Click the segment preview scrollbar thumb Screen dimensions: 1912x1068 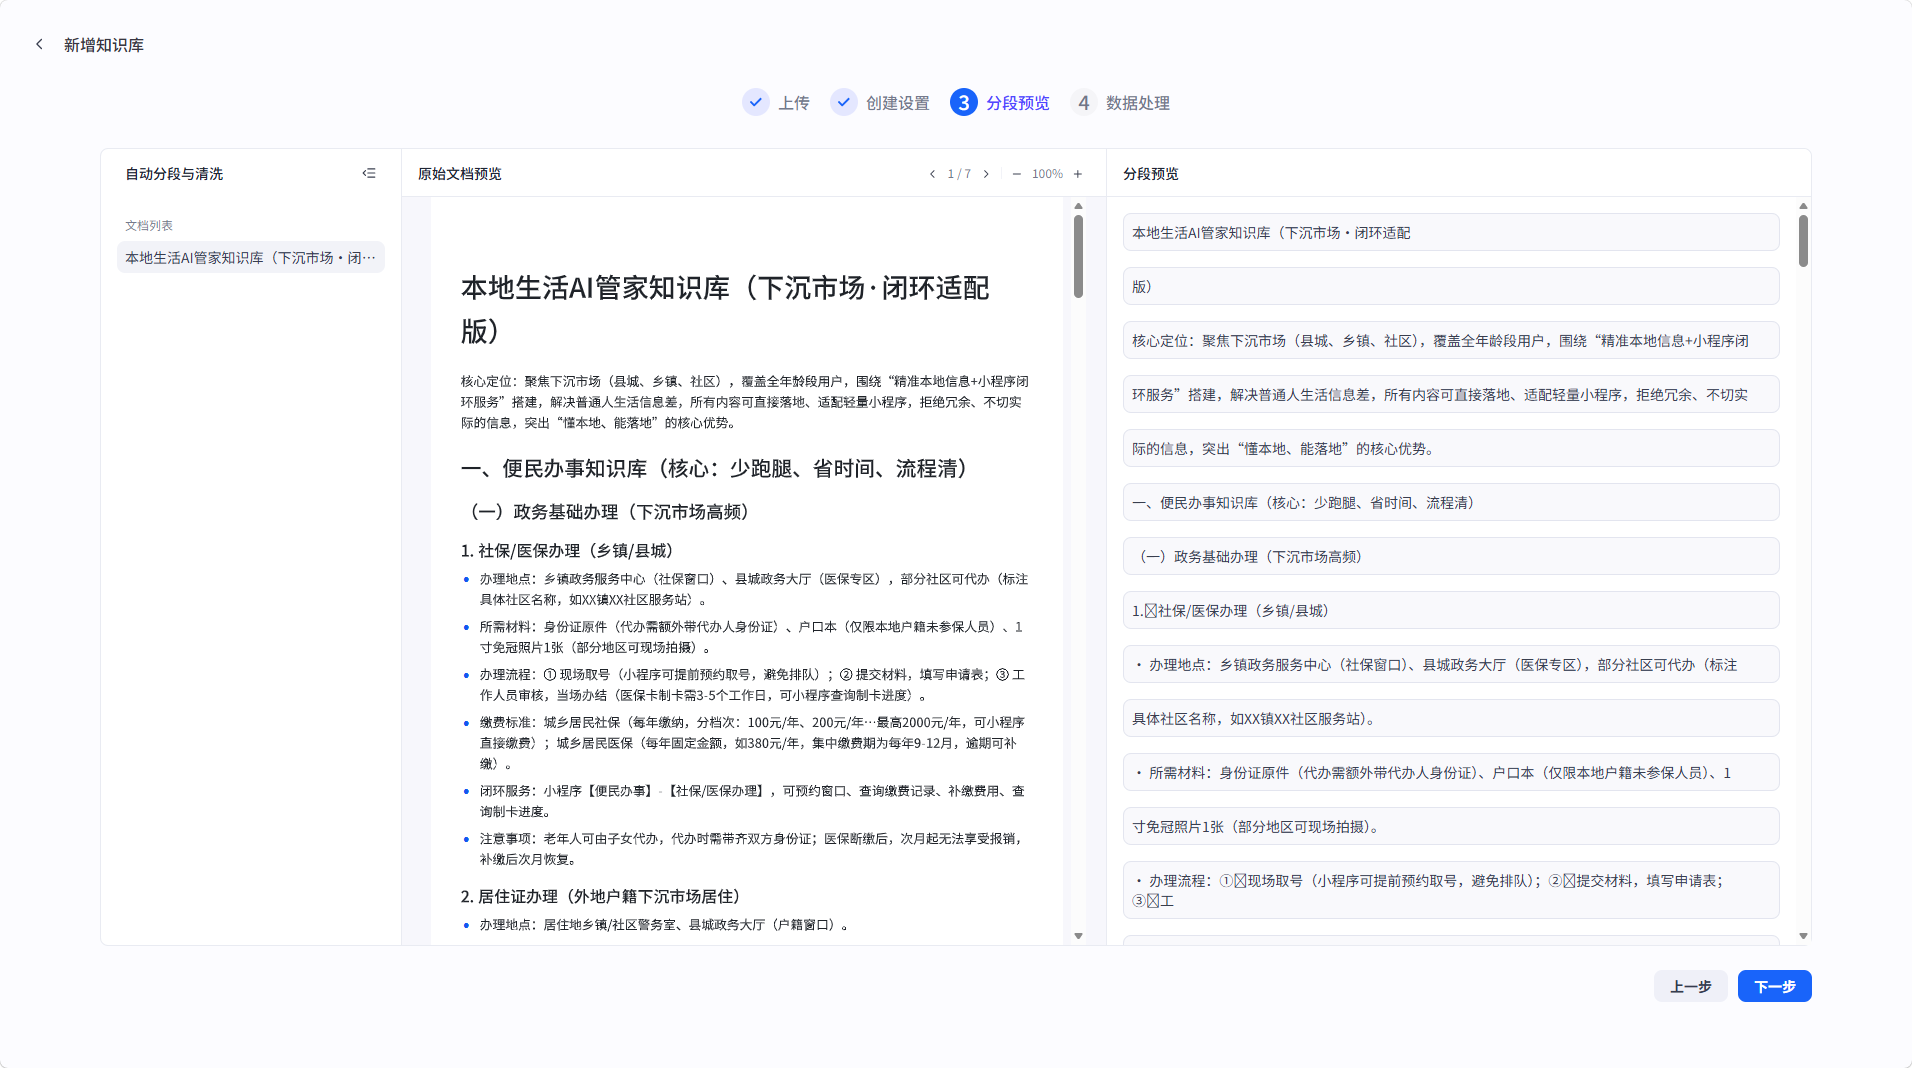(x=1803, y=241)
